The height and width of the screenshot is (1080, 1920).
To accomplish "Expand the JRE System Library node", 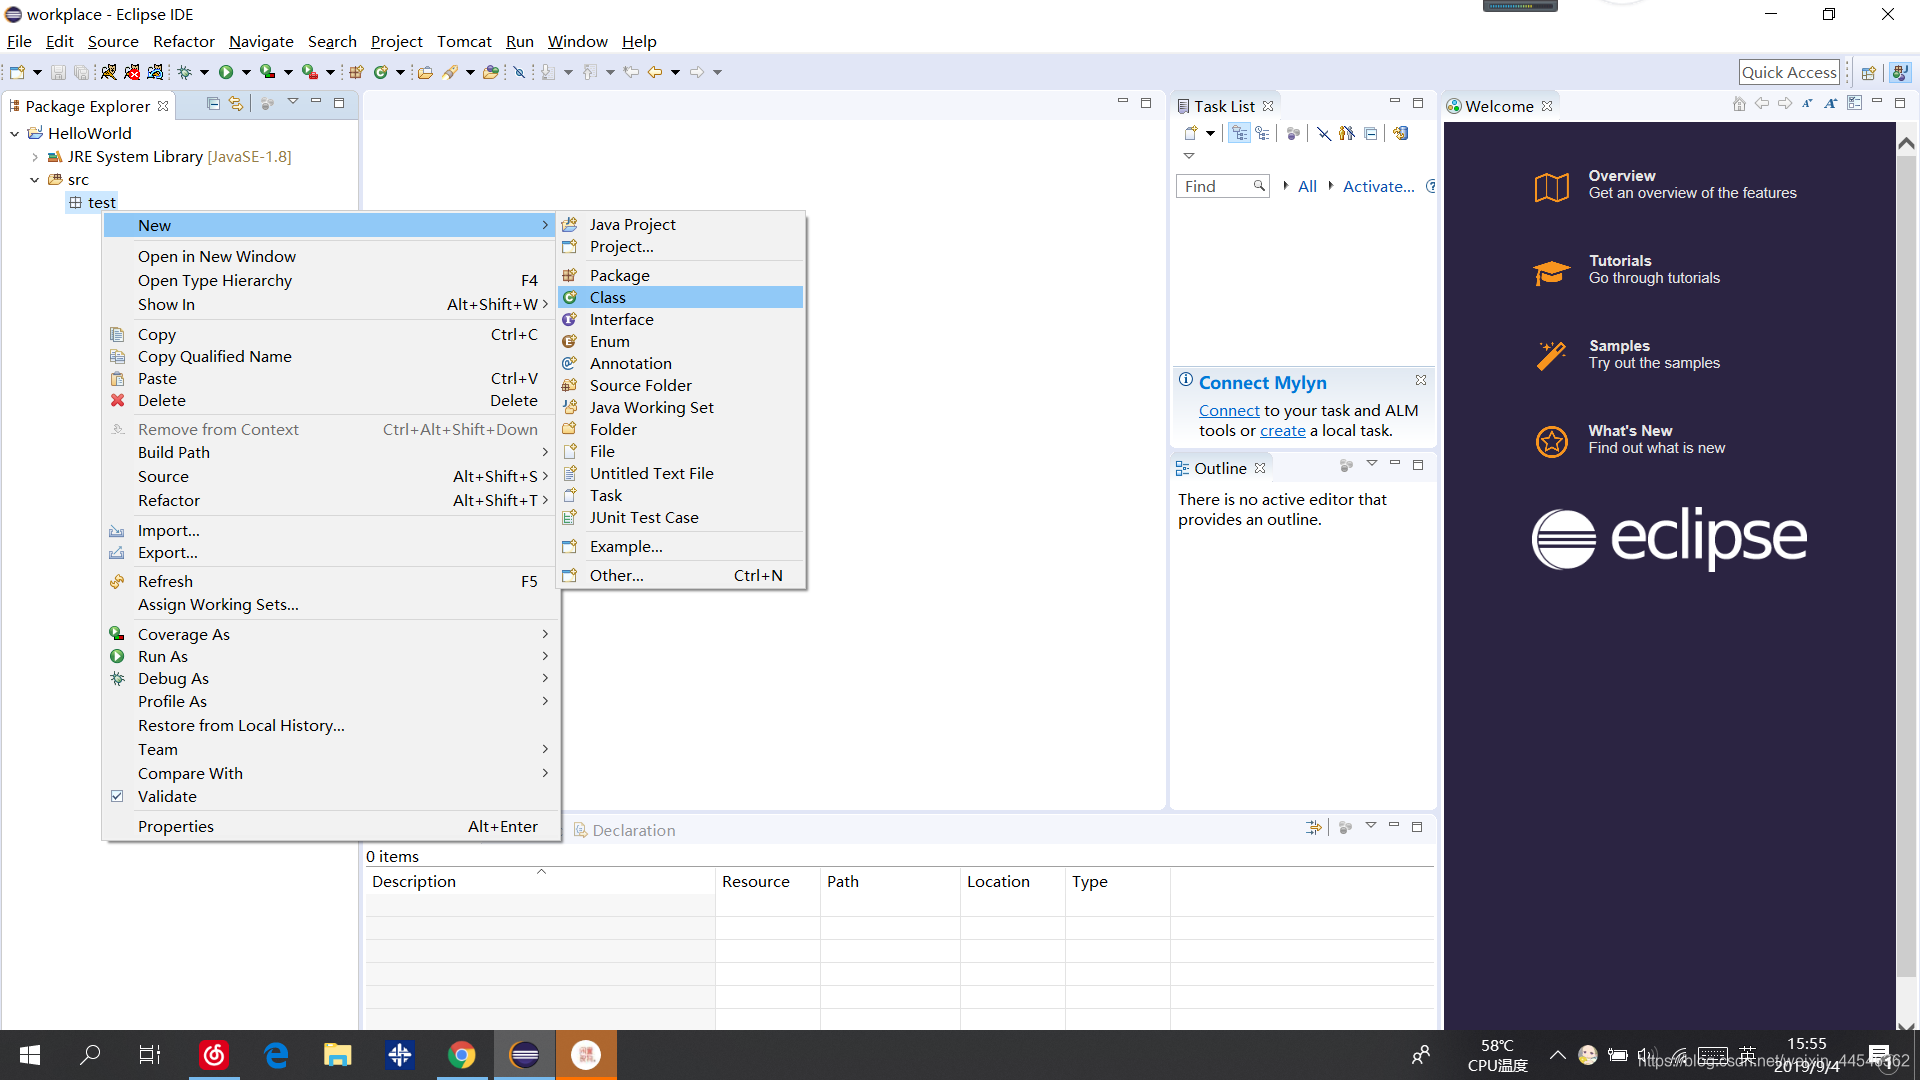I will 35,157.
